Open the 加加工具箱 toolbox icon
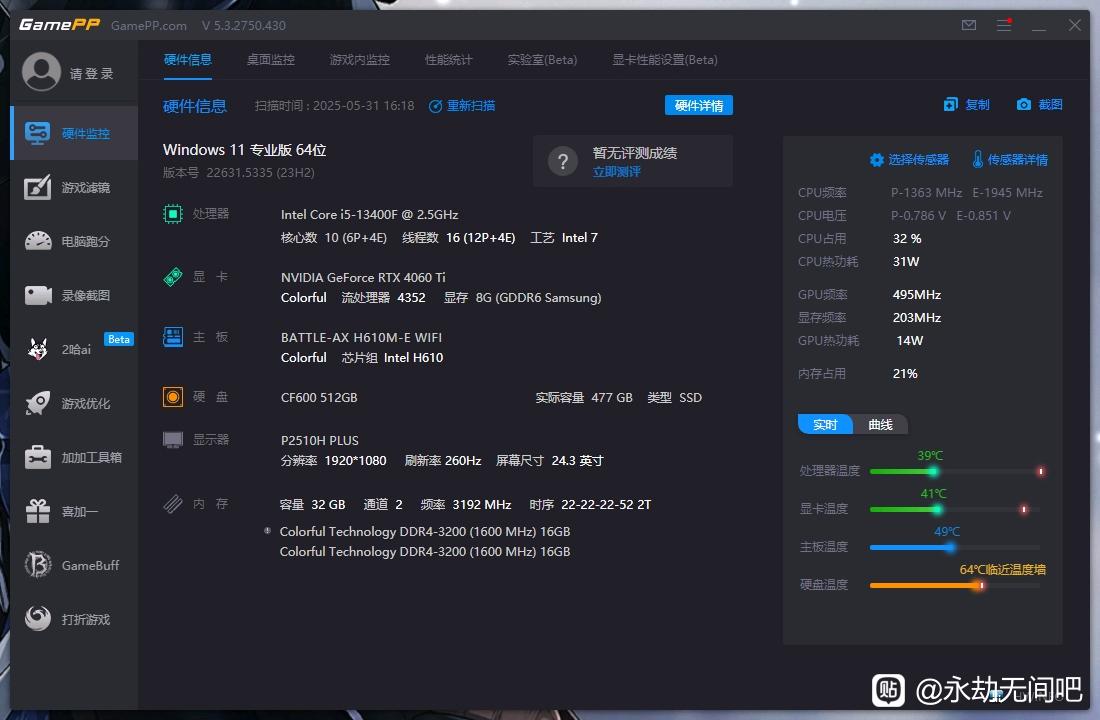The height and width of the screenshot is (720, 1100). tap(38, 457)
